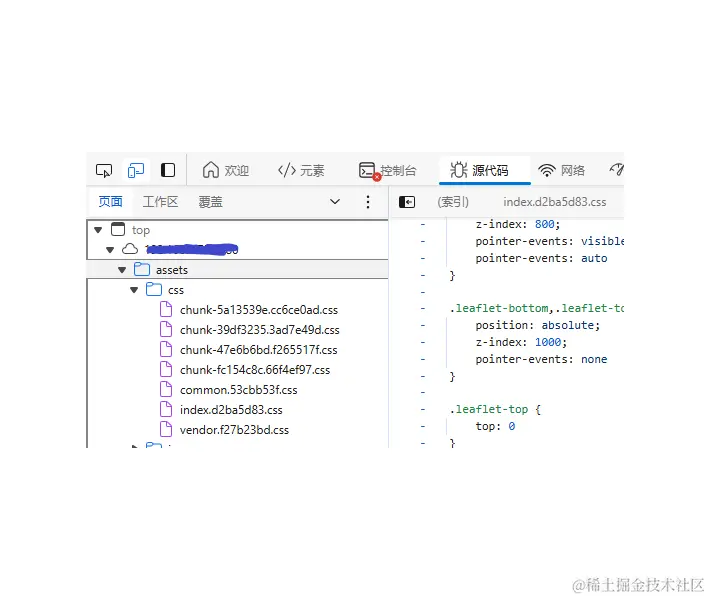
Task: Expand more navigator tabs chevron
Action: tap(335, 201)
